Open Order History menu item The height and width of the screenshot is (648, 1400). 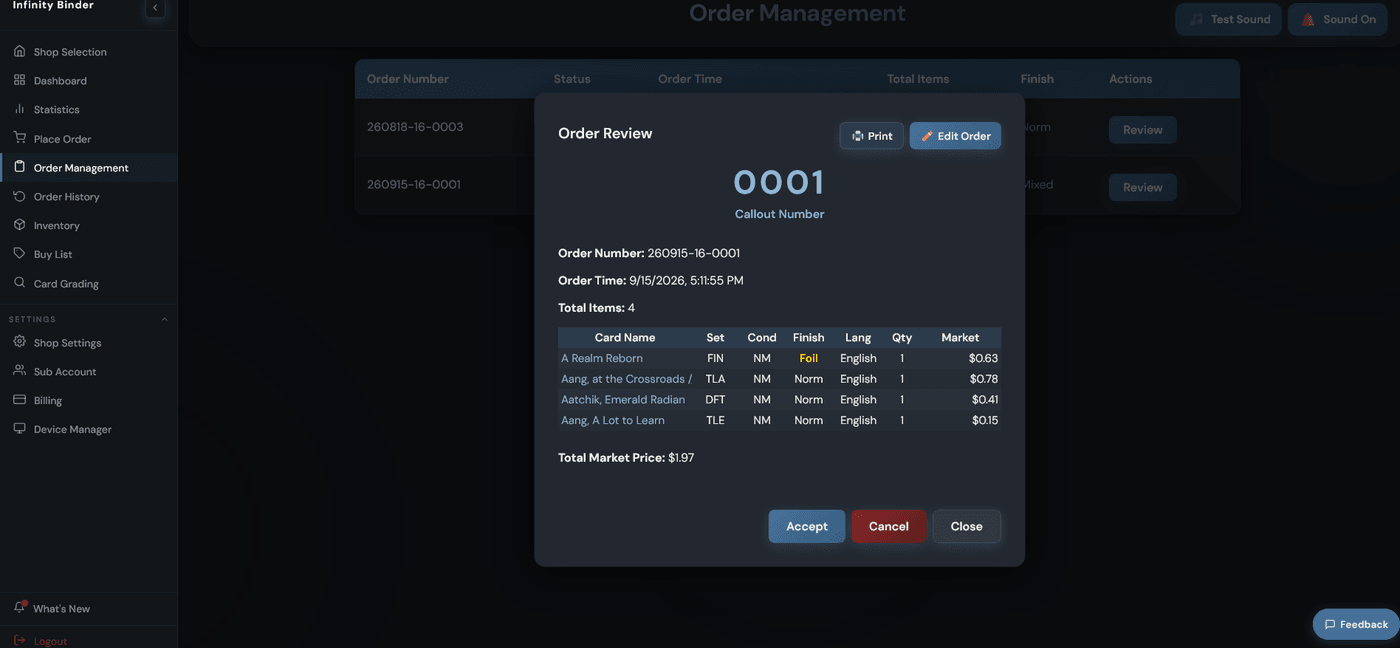pyautogui.click(x=89, y=197)
